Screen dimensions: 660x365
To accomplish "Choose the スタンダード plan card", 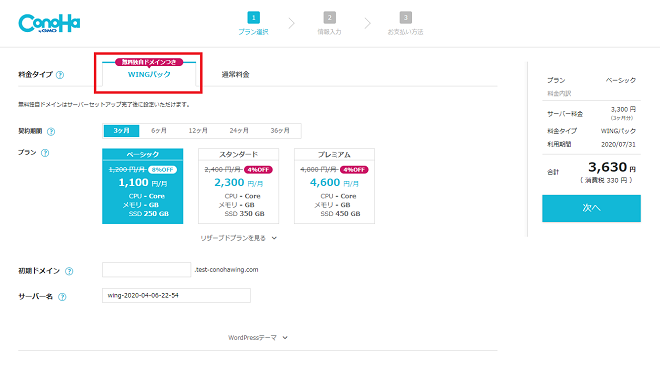I will click(x=238, y=186).
